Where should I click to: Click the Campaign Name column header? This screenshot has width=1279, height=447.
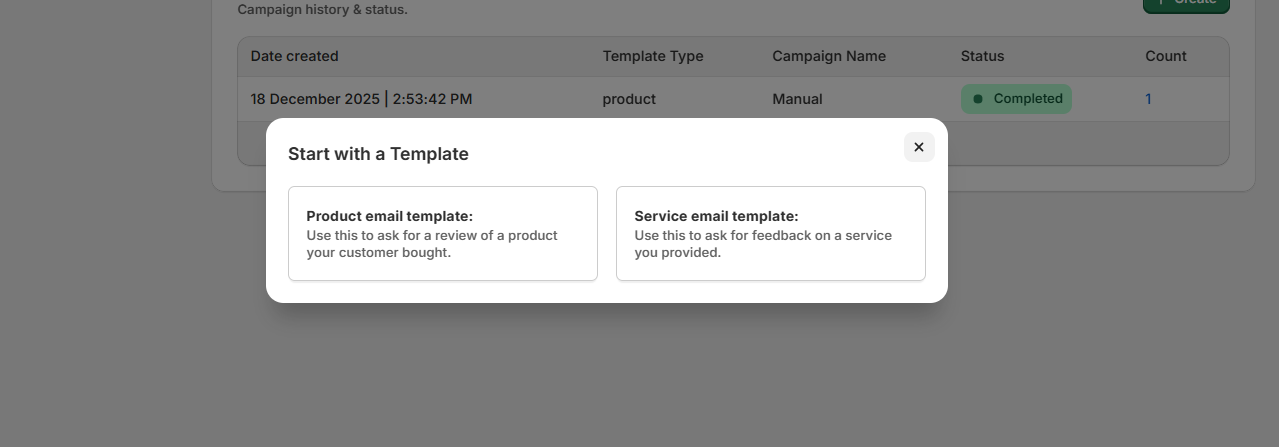pos(828,56)
